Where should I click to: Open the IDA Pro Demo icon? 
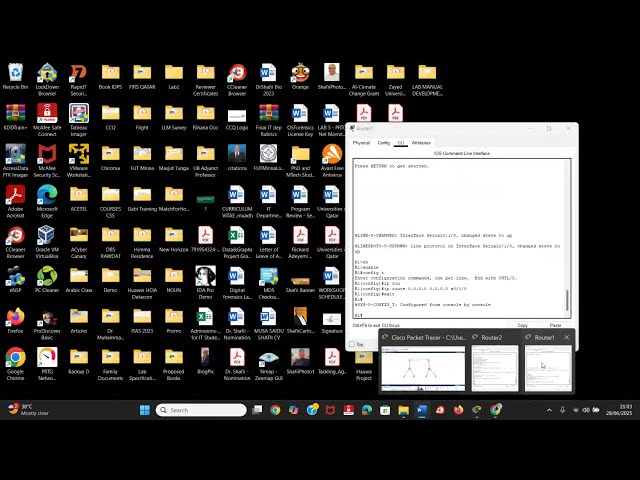click(x=205, y=283)
